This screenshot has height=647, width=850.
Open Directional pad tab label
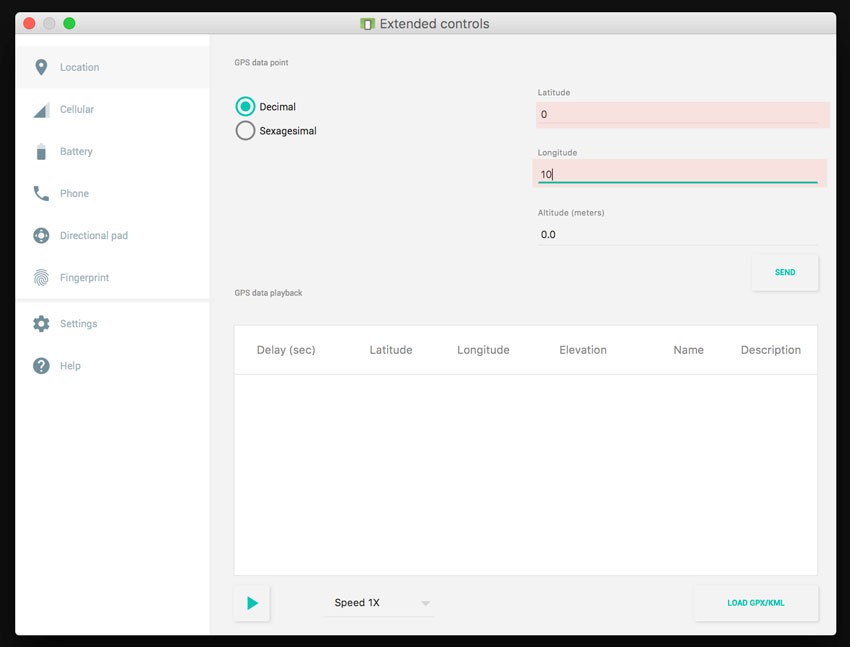(94, 236)
